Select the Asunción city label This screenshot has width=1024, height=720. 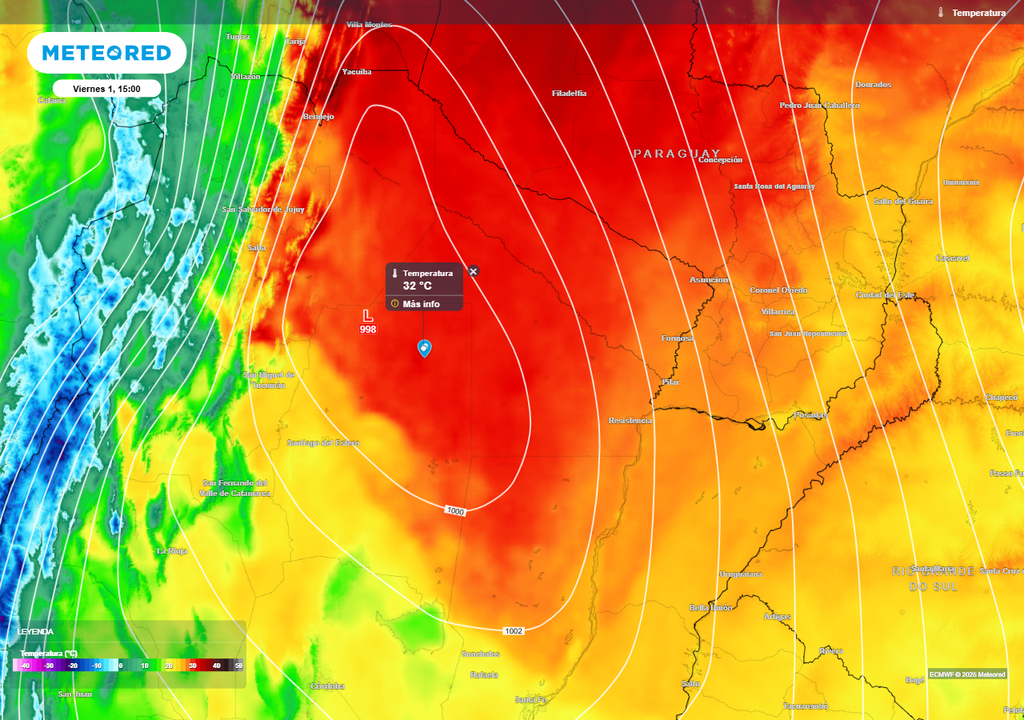coord(709,280)
